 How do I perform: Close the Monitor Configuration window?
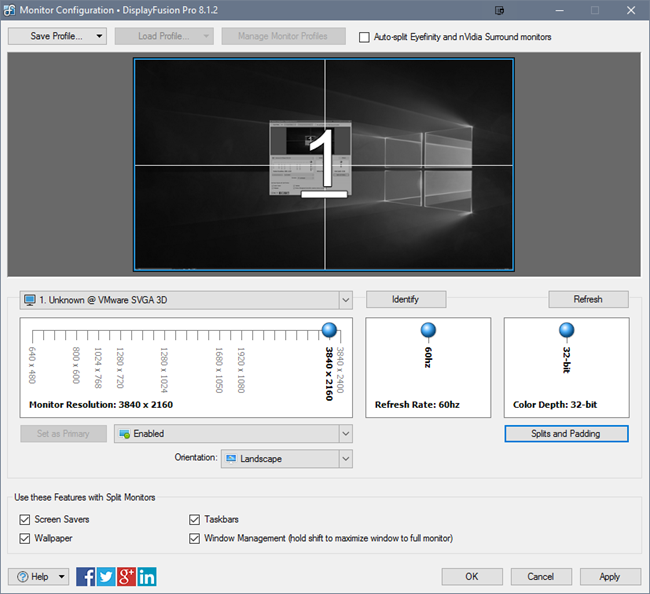tap(631, 10)
